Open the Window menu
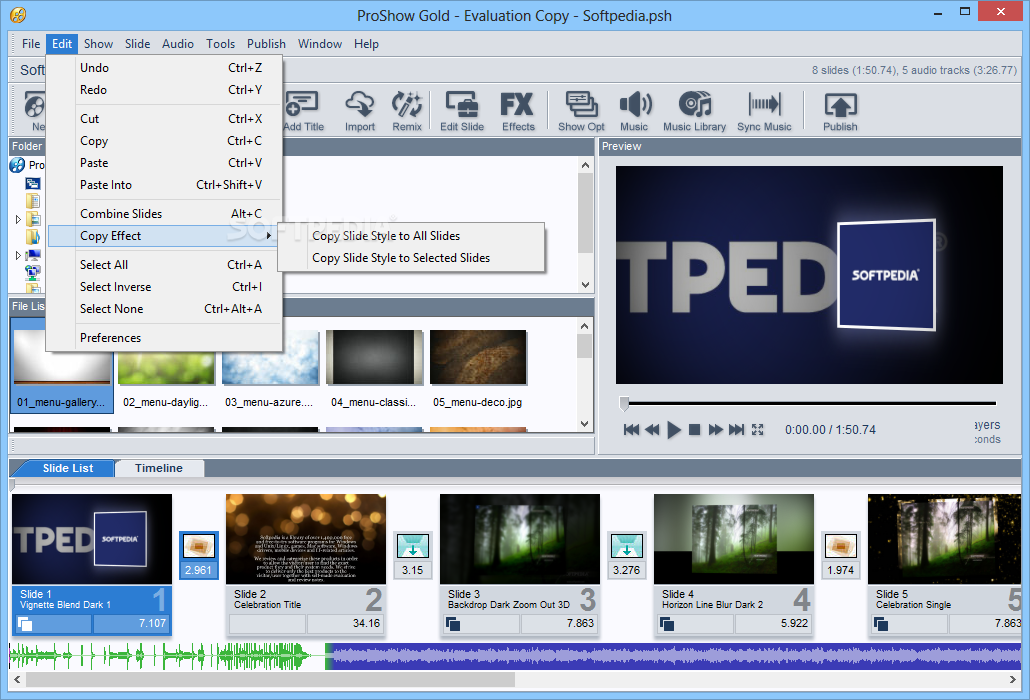This screenshot has width=1030, height=700. (x=320, y=44)
